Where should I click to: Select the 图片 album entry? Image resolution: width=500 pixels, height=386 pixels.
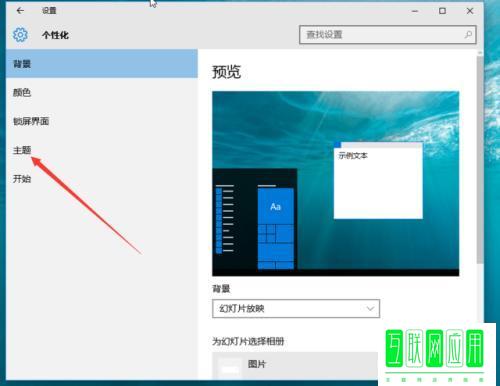coord(295,365)
